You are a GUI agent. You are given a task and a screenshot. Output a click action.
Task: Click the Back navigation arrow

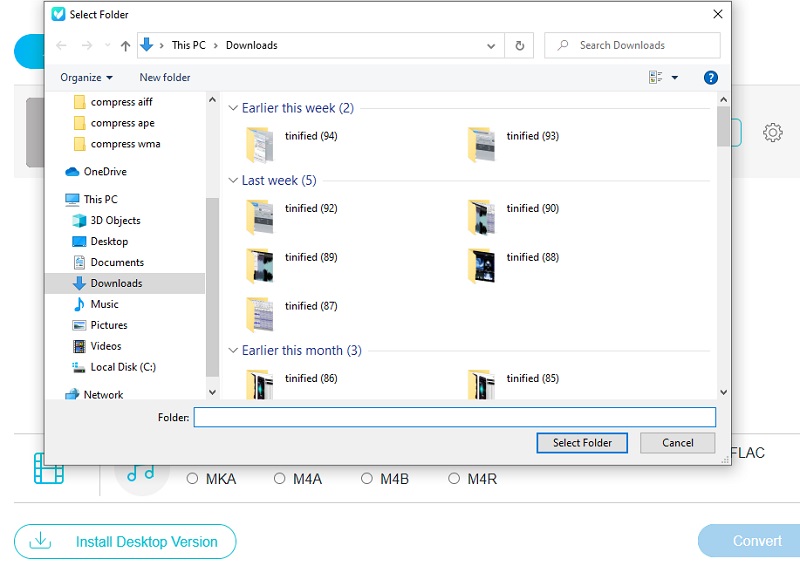coord(62,46)
